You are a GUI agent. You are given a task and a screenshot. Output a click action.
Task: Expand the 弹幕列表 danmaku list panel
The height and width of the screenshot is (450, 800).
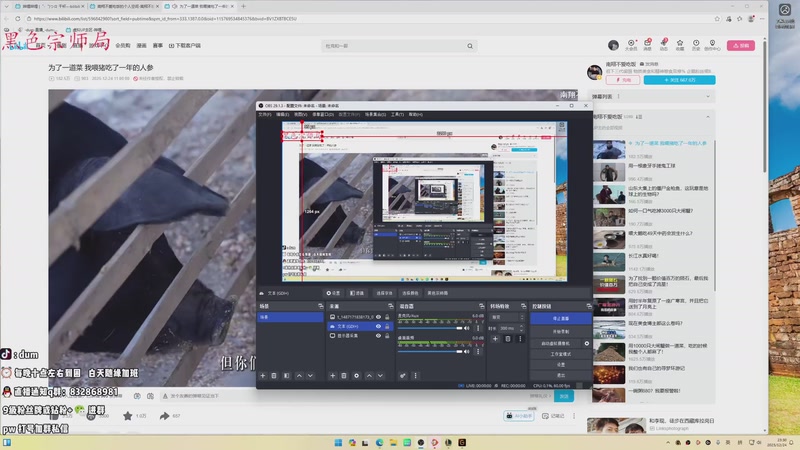706,96
